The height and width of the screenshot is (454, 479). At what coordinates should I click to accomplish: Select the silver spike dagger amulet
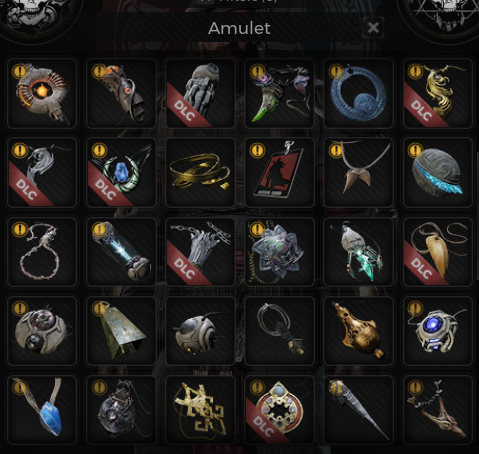pos(358,410)
